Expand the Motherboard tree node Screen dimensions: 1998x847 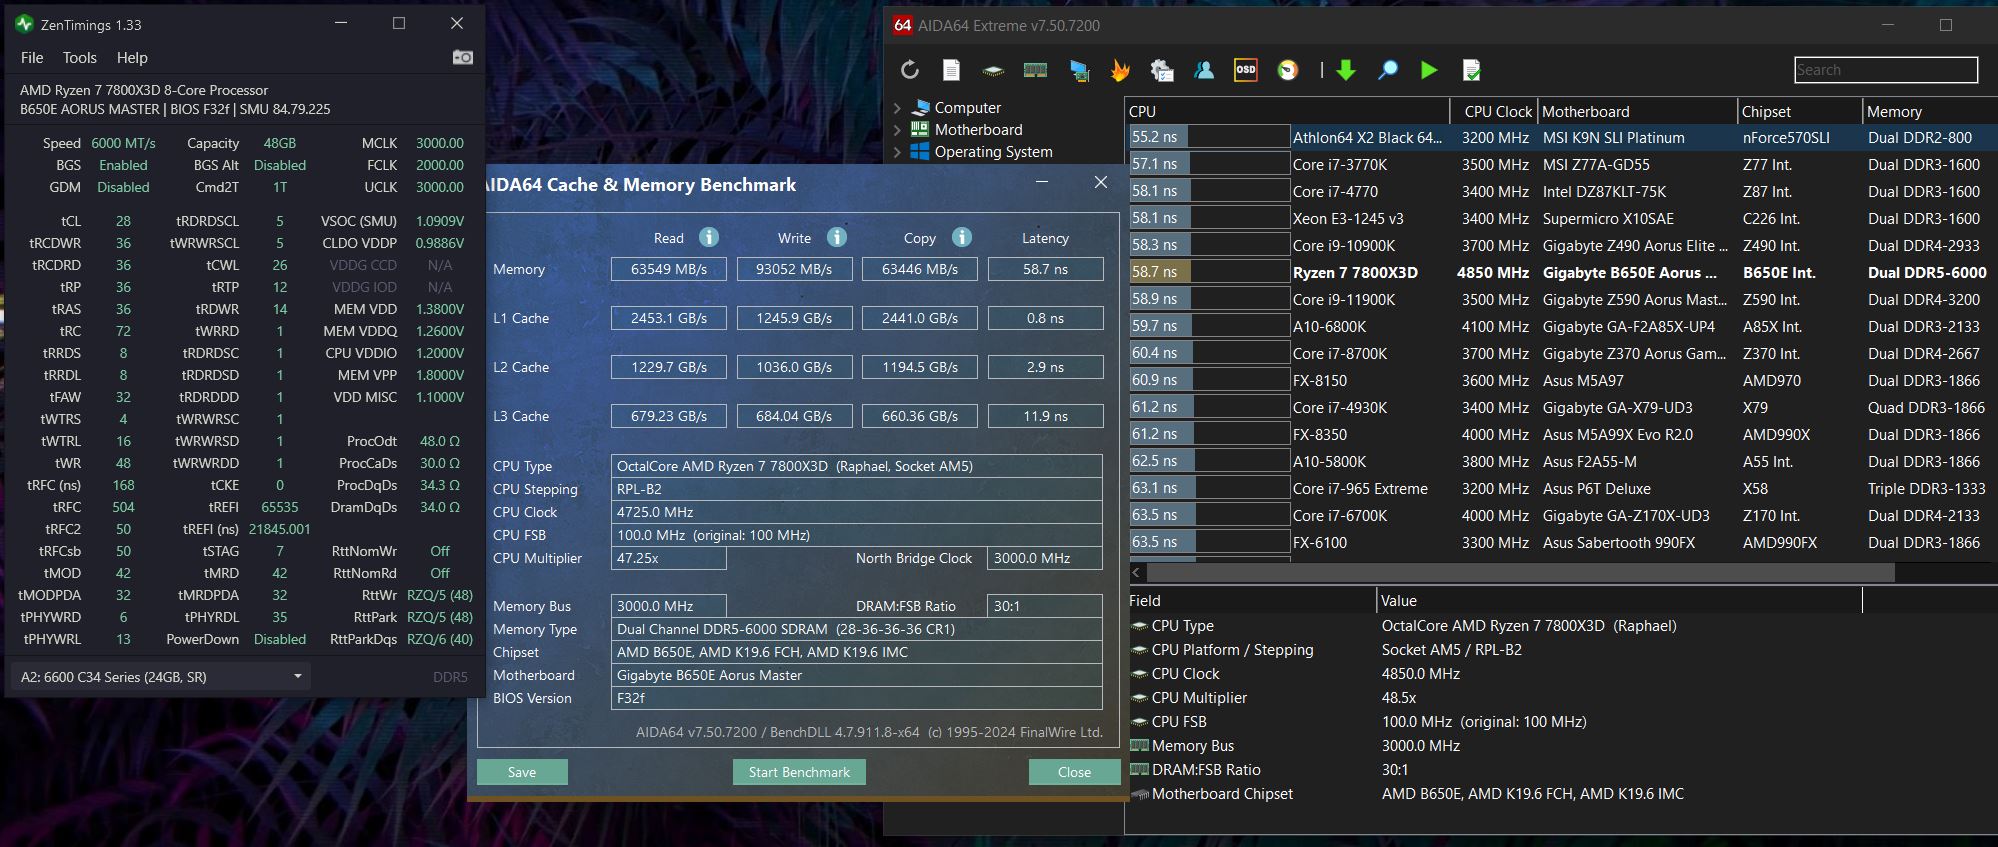point(897,130)
